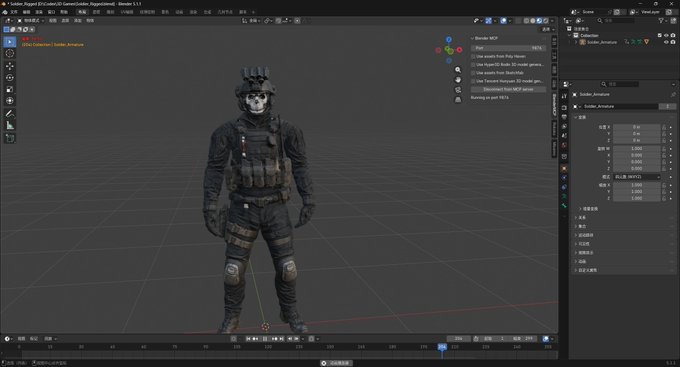The height and width of the screenshot is (367, 680).
Task: Open the viewport View menu
Action: [x=52, y=20]
